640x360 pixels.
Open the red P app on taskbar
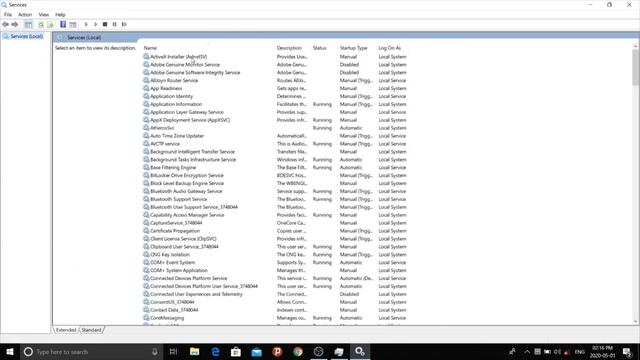277,351
